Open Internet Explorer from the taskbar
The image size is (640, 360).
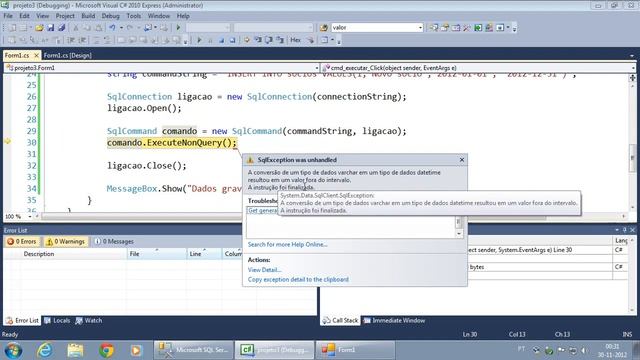[x=44, y=350]
